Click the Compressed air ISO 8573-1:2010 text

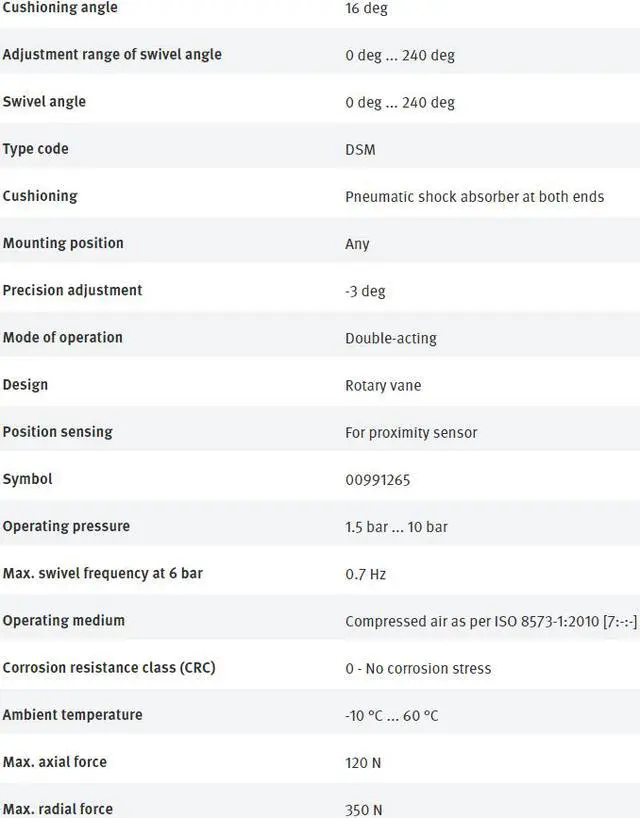tap(490, 621)
